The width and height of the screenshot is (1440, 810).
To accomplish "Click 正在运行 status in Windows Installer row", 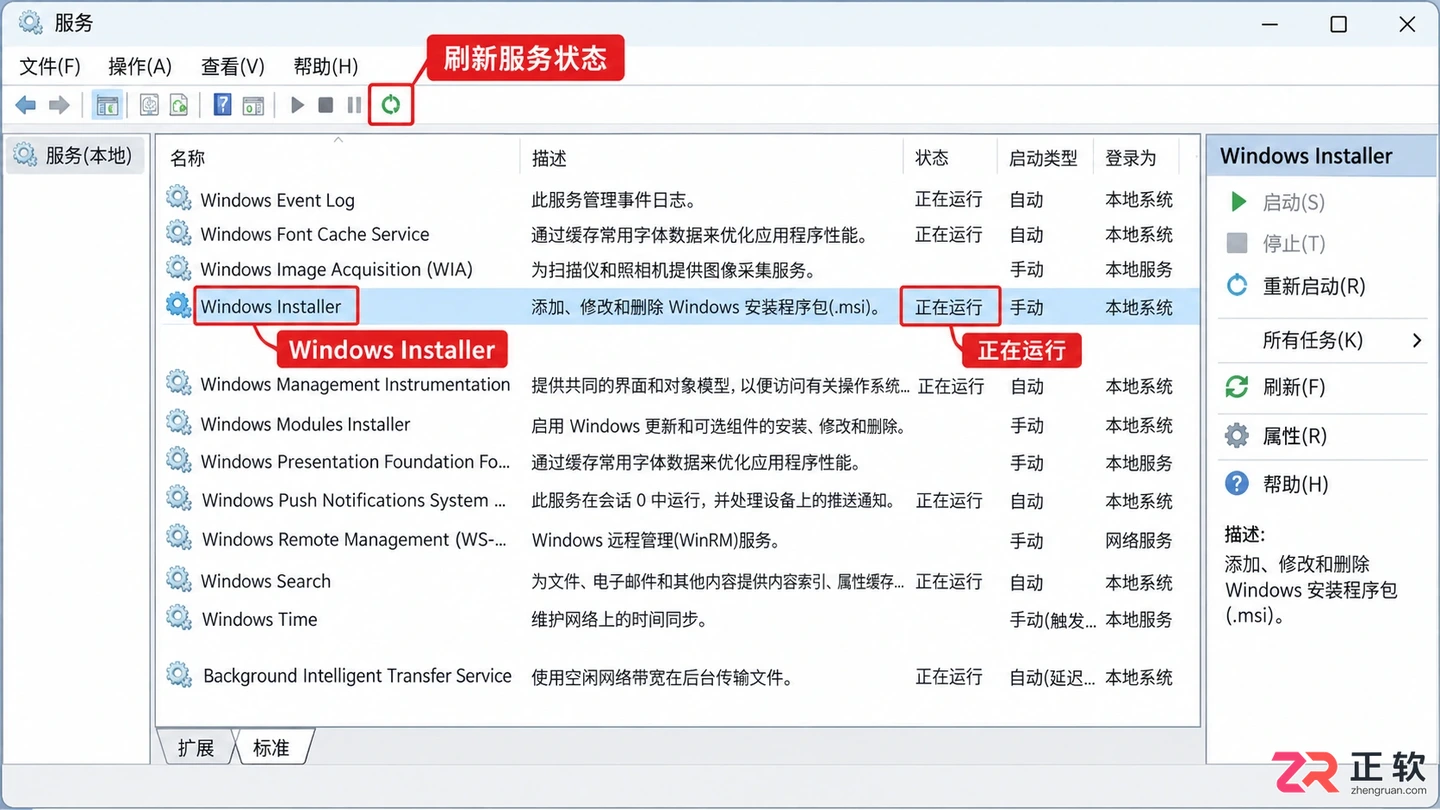I will click(949, 307).
